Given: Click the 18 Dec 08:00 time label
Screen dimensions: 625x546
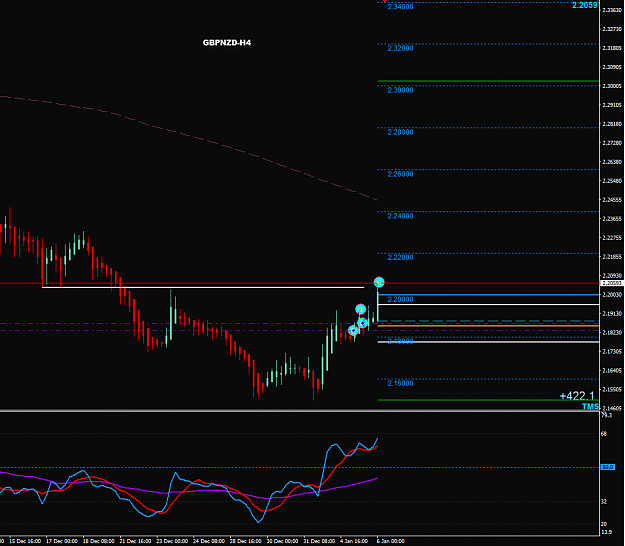Looking at the screenshot, I should coord(98,541).
